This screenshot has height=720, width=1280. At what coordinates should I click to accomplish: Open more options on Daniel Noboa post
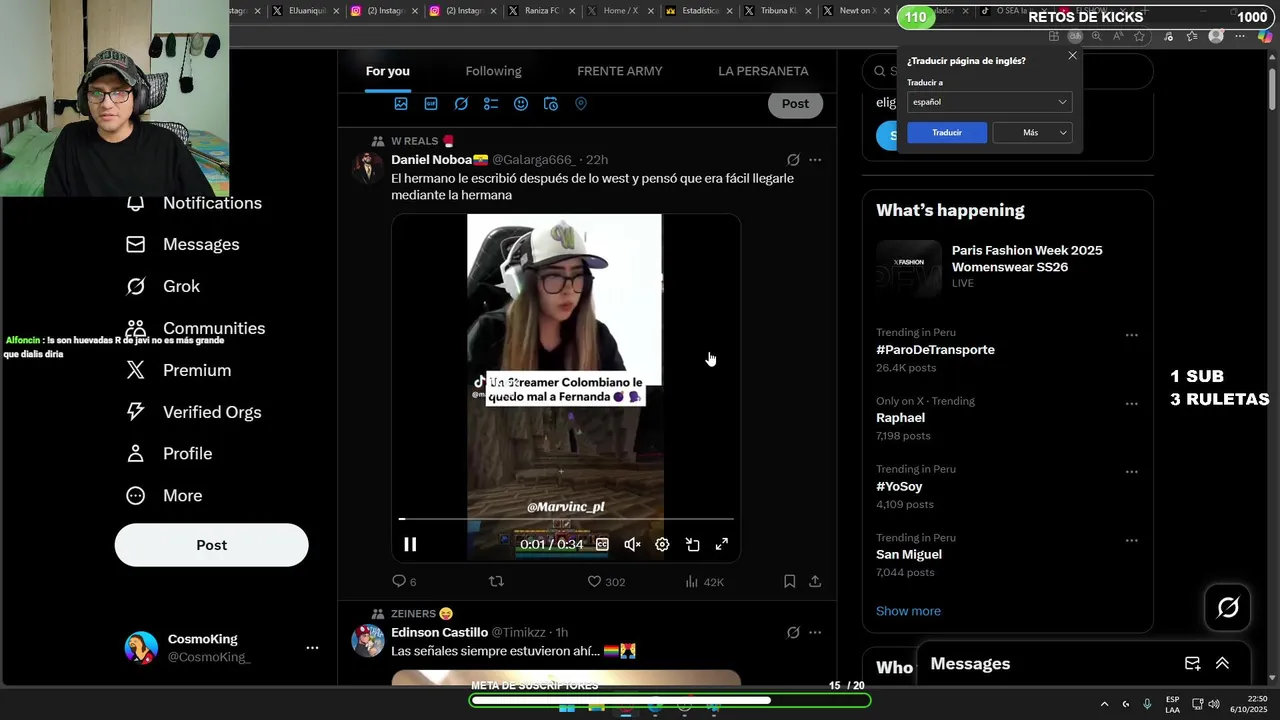(x=815, y=160)
